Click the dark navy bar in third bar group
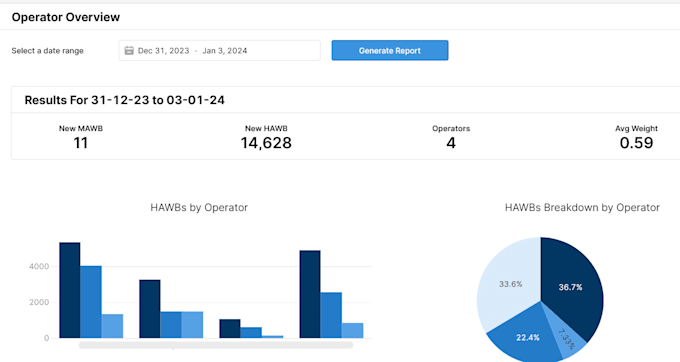This screenshot has height=362, width=680. (x=230, y=329)
